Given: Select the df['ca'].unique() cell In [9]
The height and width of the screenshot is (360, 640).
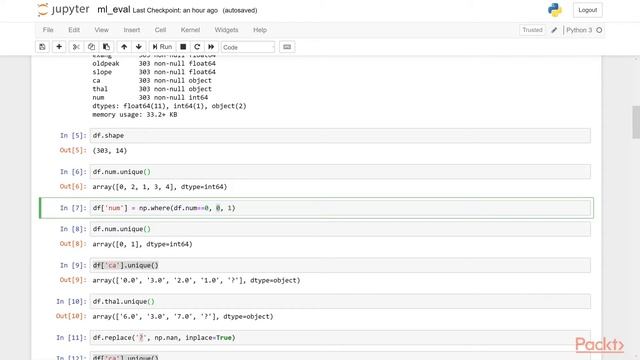Looking at the screenshot, I should pyautogui.click(x=340, y=265).
